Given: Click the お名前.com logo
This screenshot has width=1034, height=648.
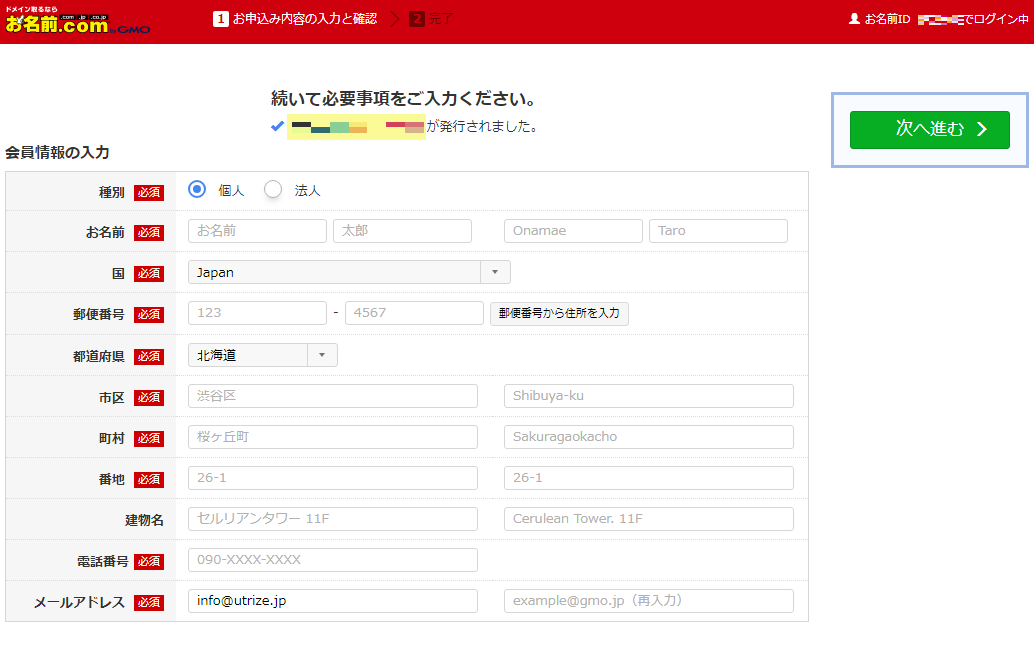Looking at the screenshot, I should coord(80,22).
